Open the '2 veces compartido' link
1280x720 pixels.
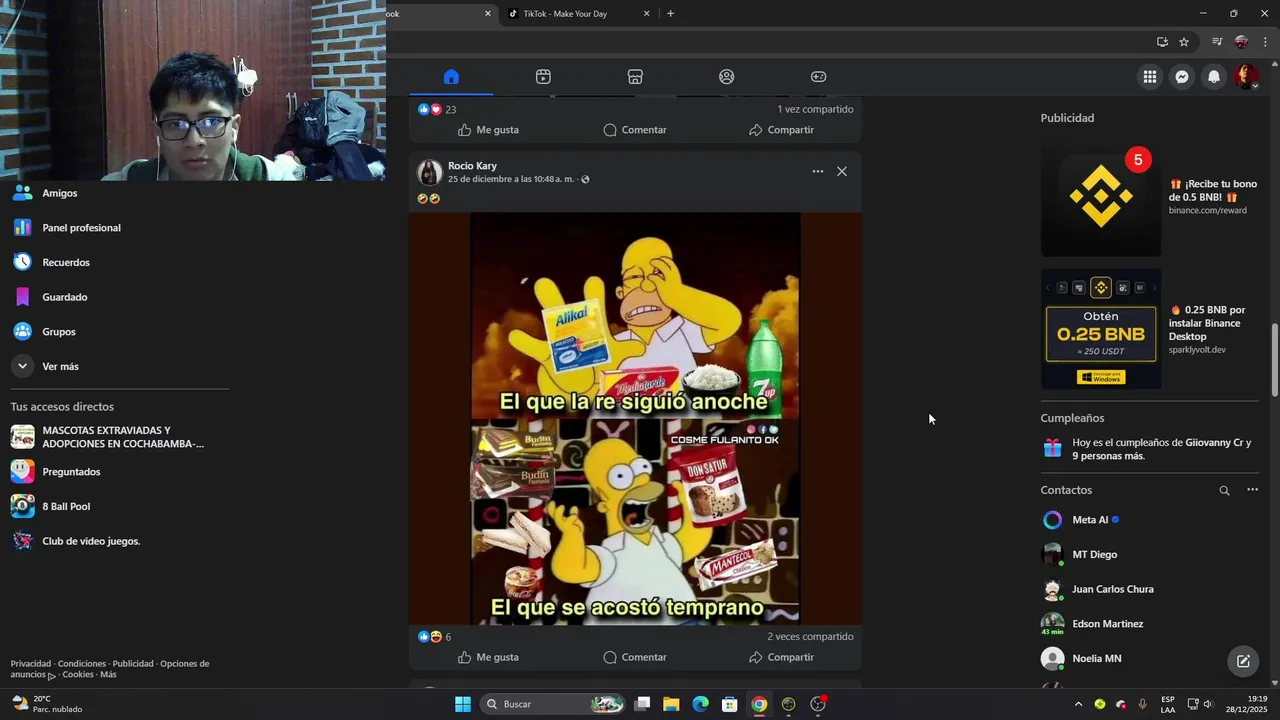point(810,637)
